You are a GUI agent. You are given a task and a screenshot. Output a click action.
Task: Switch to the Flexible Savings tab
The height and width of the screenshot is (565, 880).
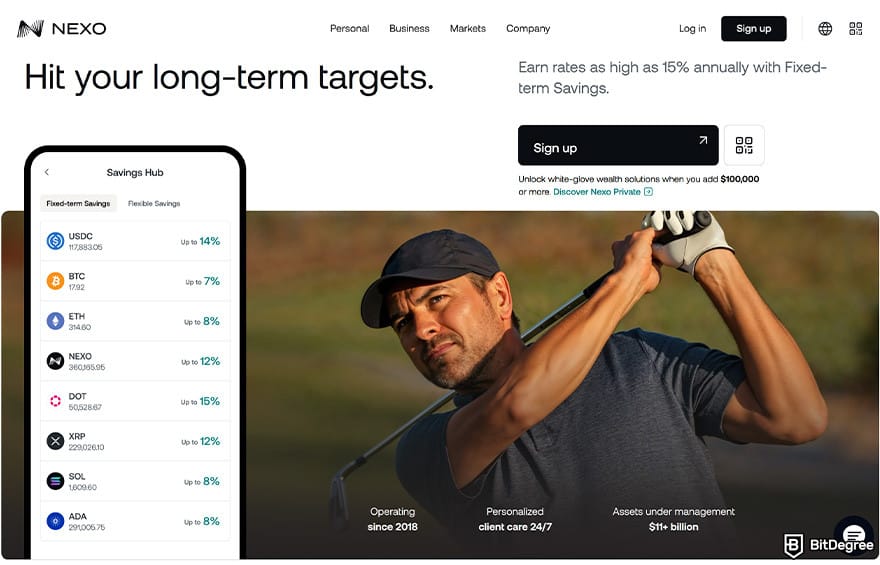tap(154, 204)
